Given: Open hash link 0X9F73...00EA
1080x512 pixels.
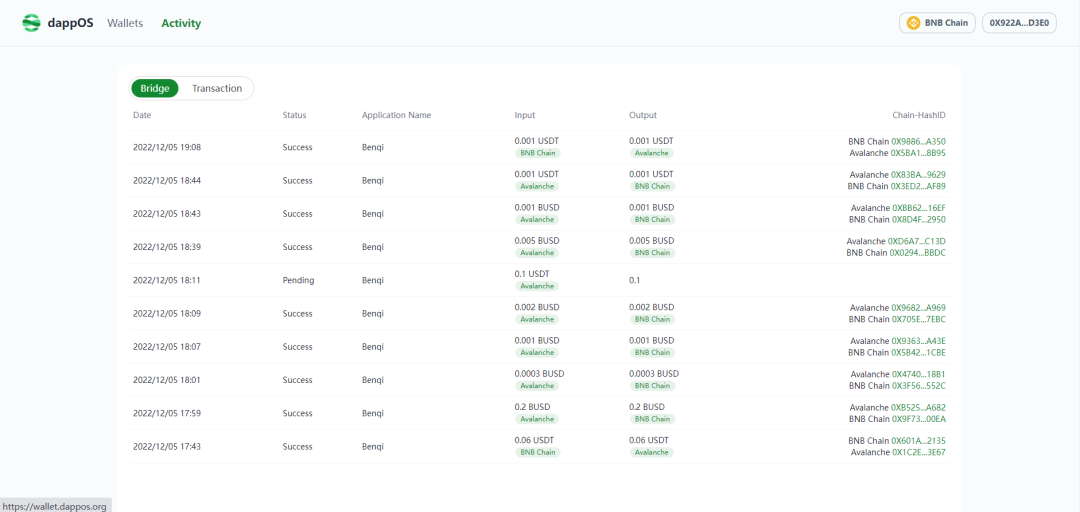Looking at the screenshot, I should [918, 419].
